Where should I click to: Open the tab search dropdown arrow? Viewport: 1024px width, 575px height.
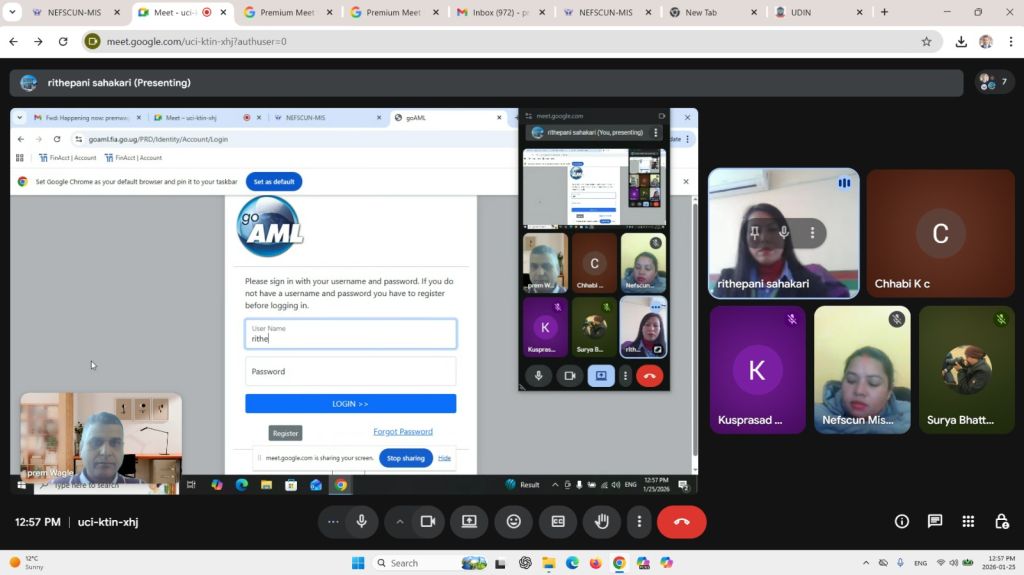click(x=13, y=13)
